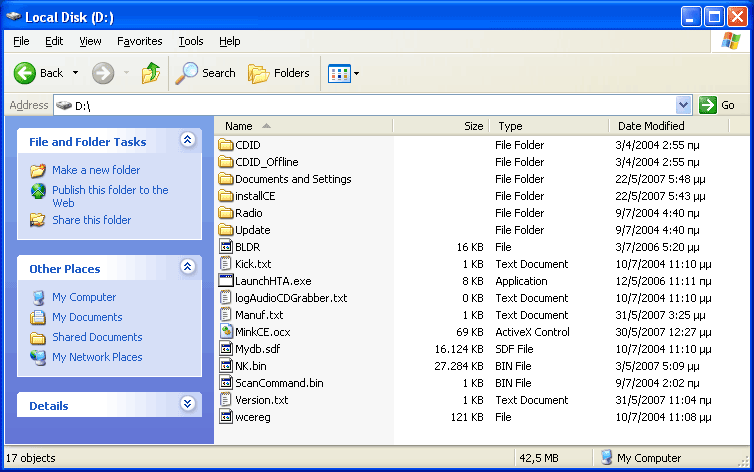
Task: Click the Make a new folder link
Action: click(x=96, y=170)
